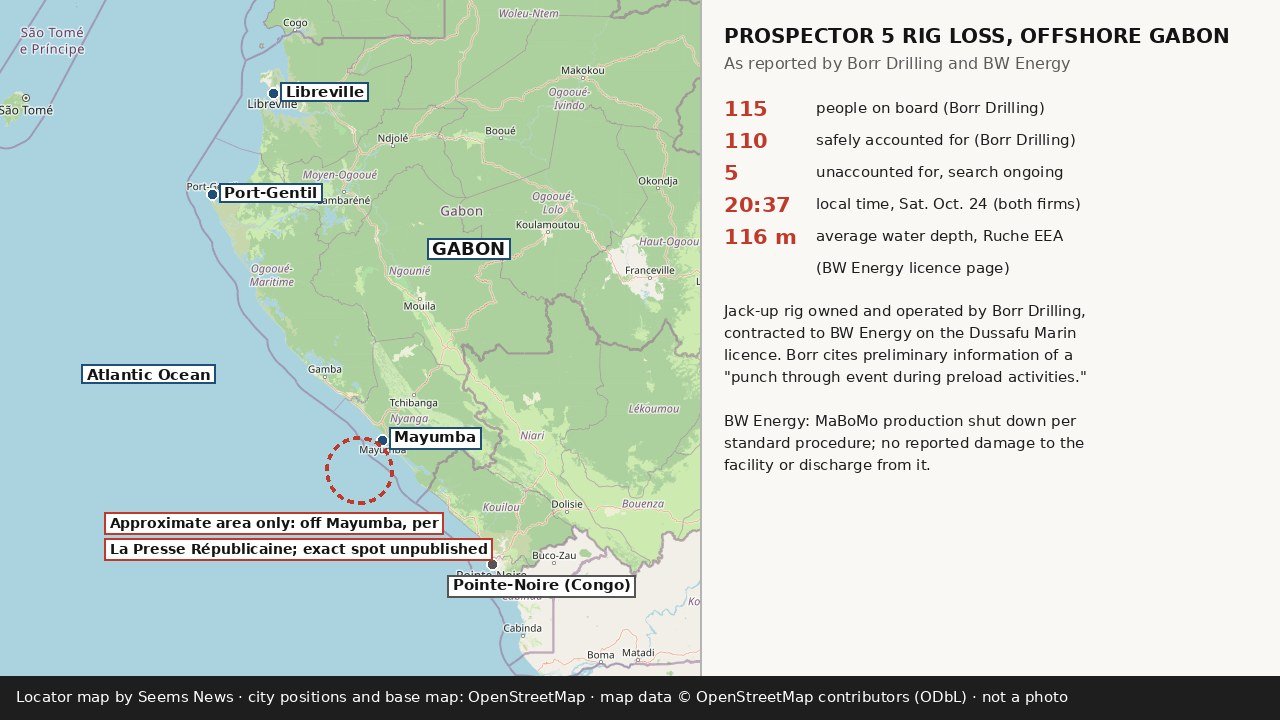Screen dimensions: 1280x720
Task: Click the red dashed approximate-area circle
Action: point(359,470)
